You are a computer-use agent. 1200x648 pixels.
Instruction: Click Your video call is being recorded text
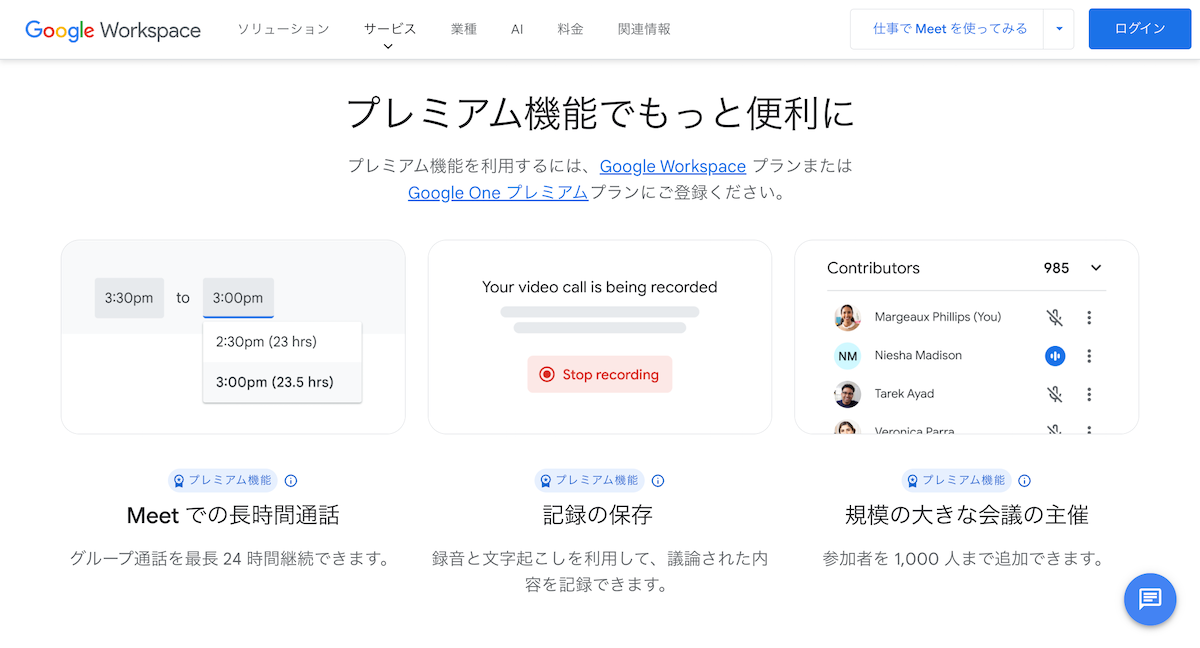pos(600,287)
